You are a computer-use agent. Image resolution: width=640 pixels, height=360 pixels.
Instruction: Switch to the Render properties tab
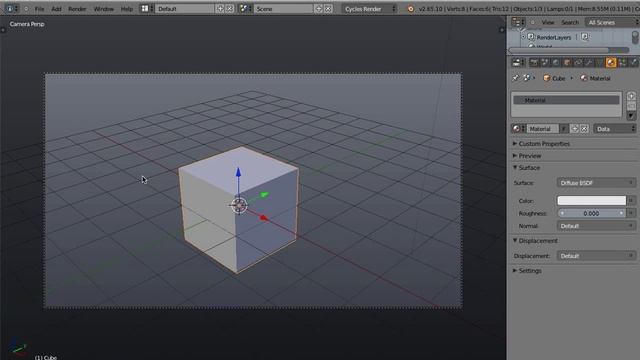pos(533,62)
